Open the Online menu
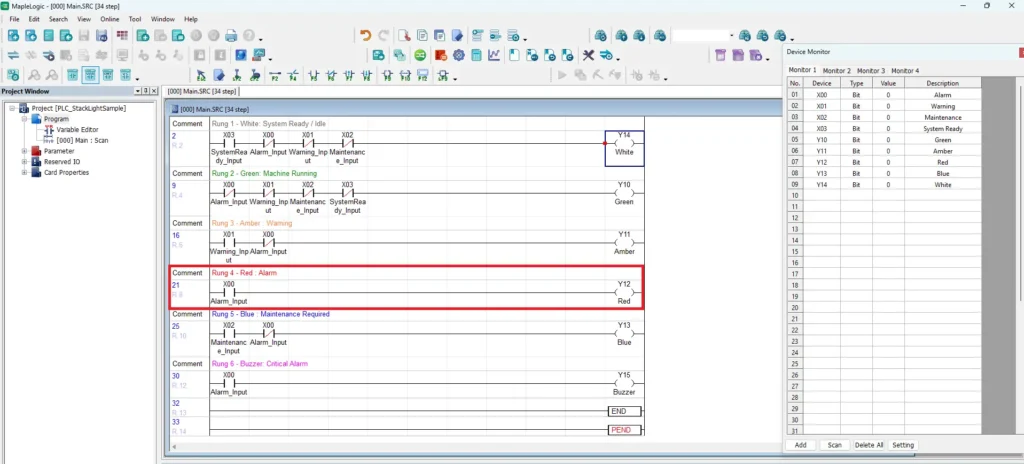The width and height of the screenshot is (1024, 464). pos(110,19)
